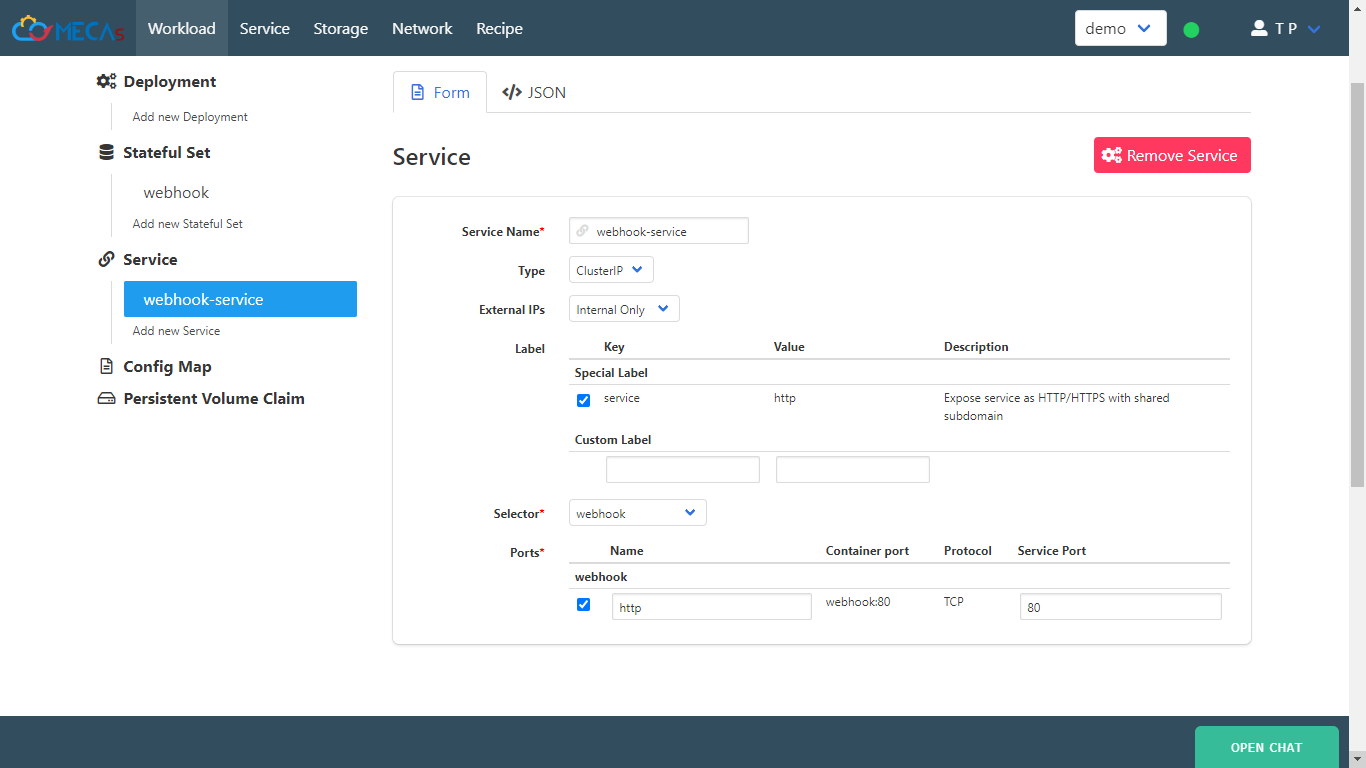Viewport: 1366px width, 768px height.
Task: Open the Storage menu
Action: 341,28
